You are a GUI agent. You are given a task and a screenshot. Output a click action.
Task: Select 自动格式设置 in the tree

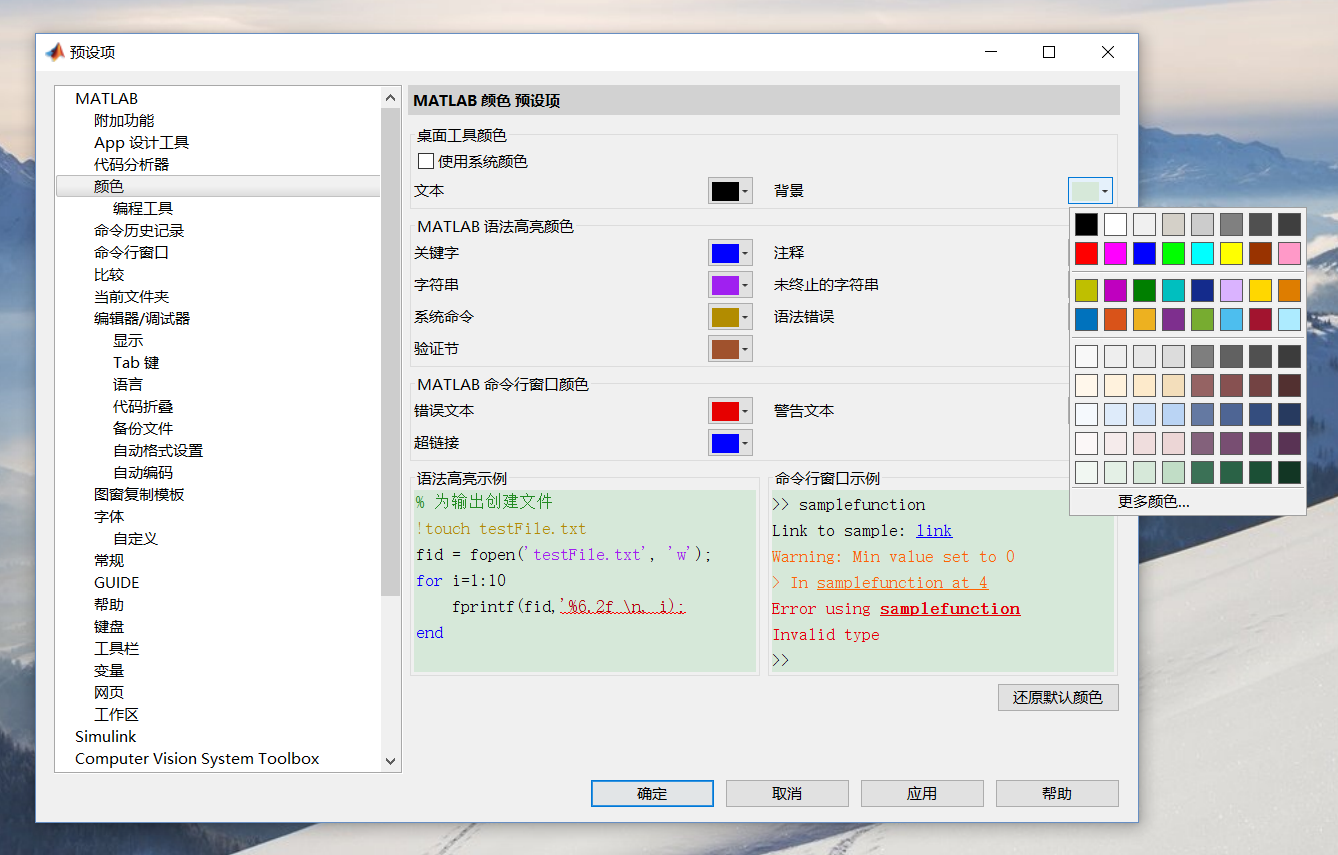pos(158,450)
